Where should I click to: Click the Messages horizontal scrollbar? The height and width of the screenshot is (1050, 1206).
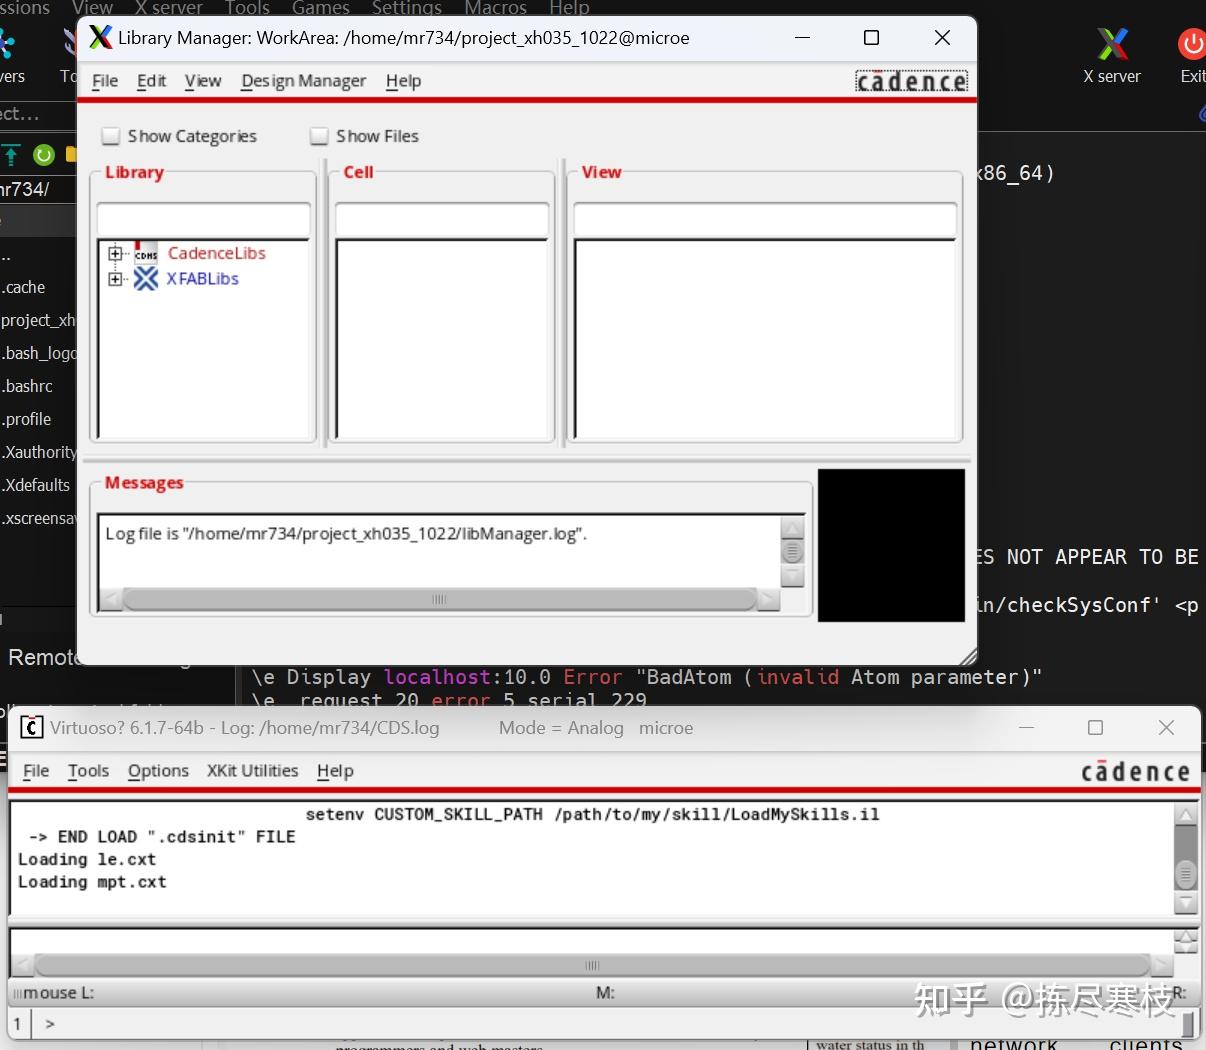(x=440, y=599)
